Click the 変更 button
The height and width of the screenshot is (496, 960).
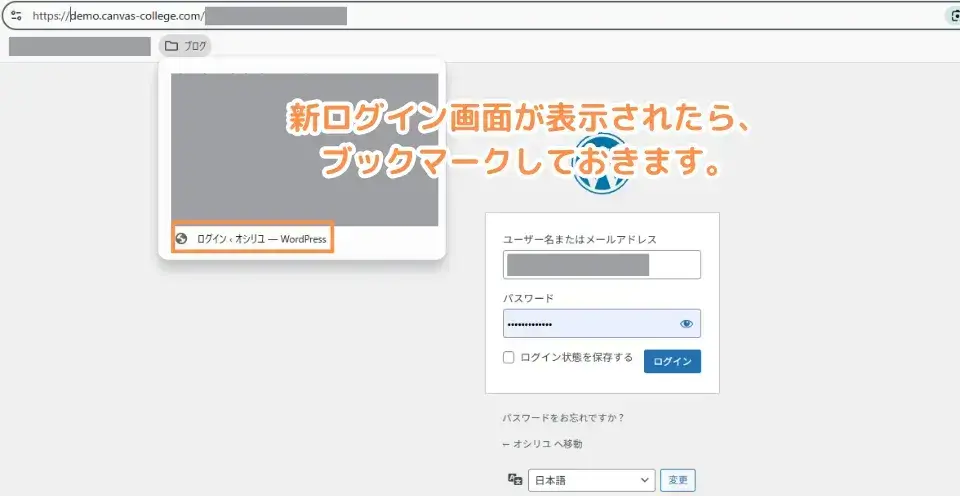678,480
